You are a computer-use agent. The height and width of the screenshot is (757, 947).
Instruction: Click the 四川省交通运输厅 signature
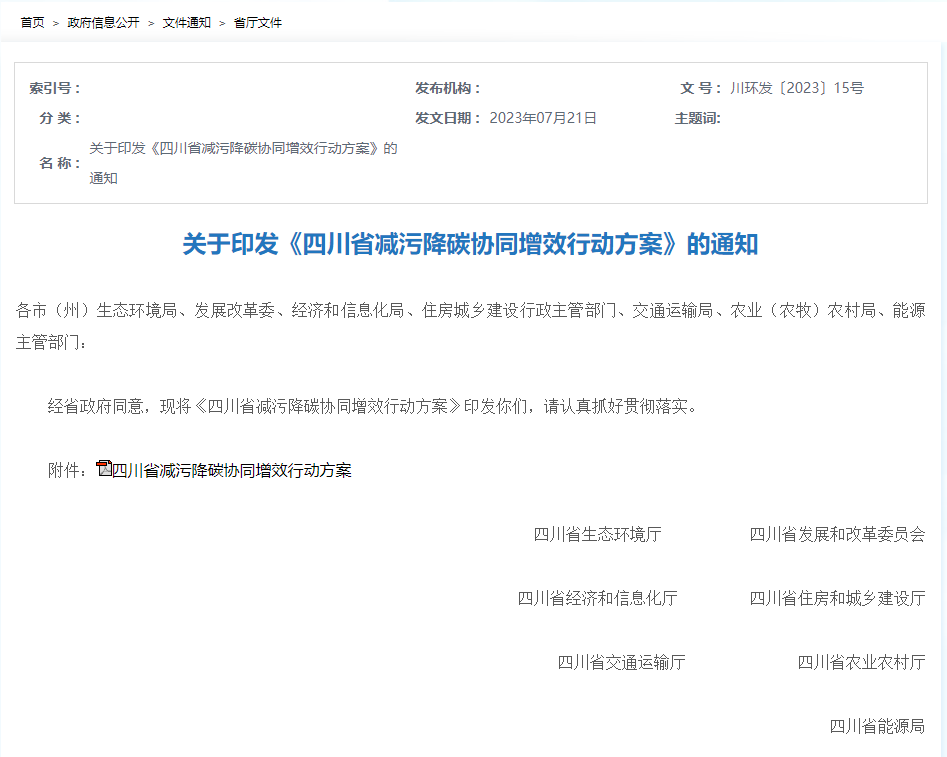(x=621, y=662)
